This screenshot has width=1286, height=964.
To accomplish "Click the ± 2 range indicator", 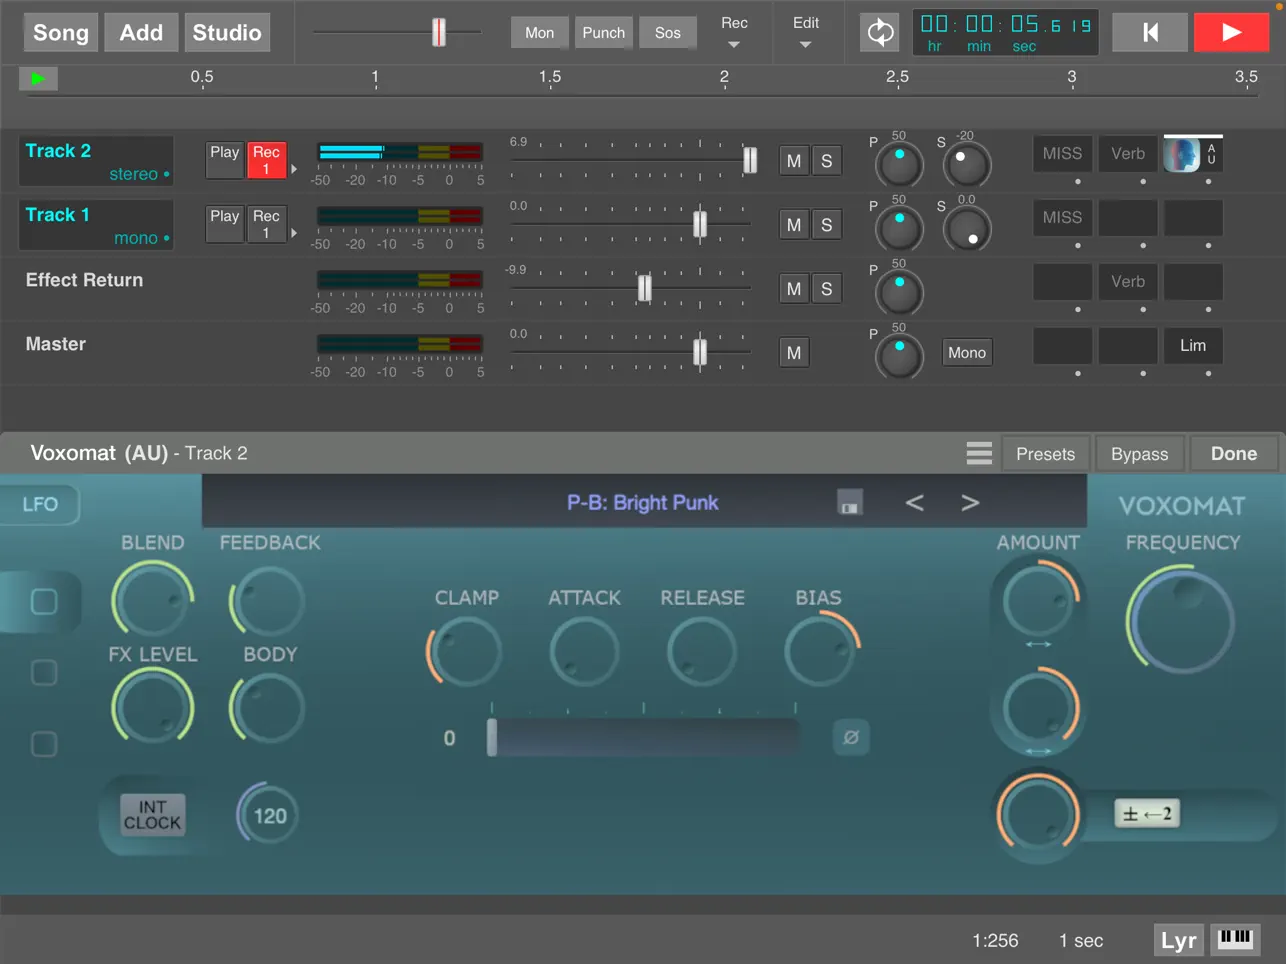I will 1147,814.
